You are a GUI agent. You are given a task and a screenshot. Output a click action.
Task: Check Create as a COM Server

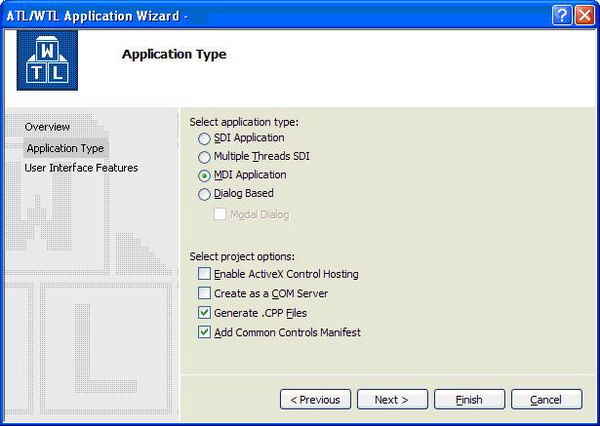[204, 293]
